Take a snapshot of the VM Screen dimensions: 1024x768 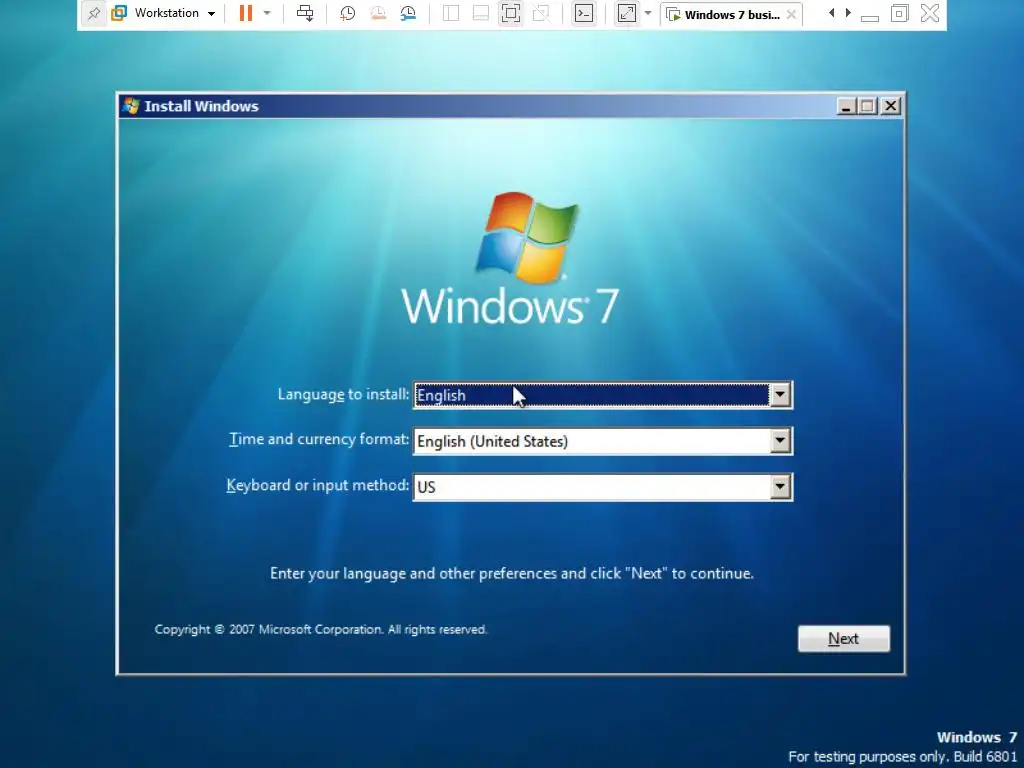[x=347, y=13]
